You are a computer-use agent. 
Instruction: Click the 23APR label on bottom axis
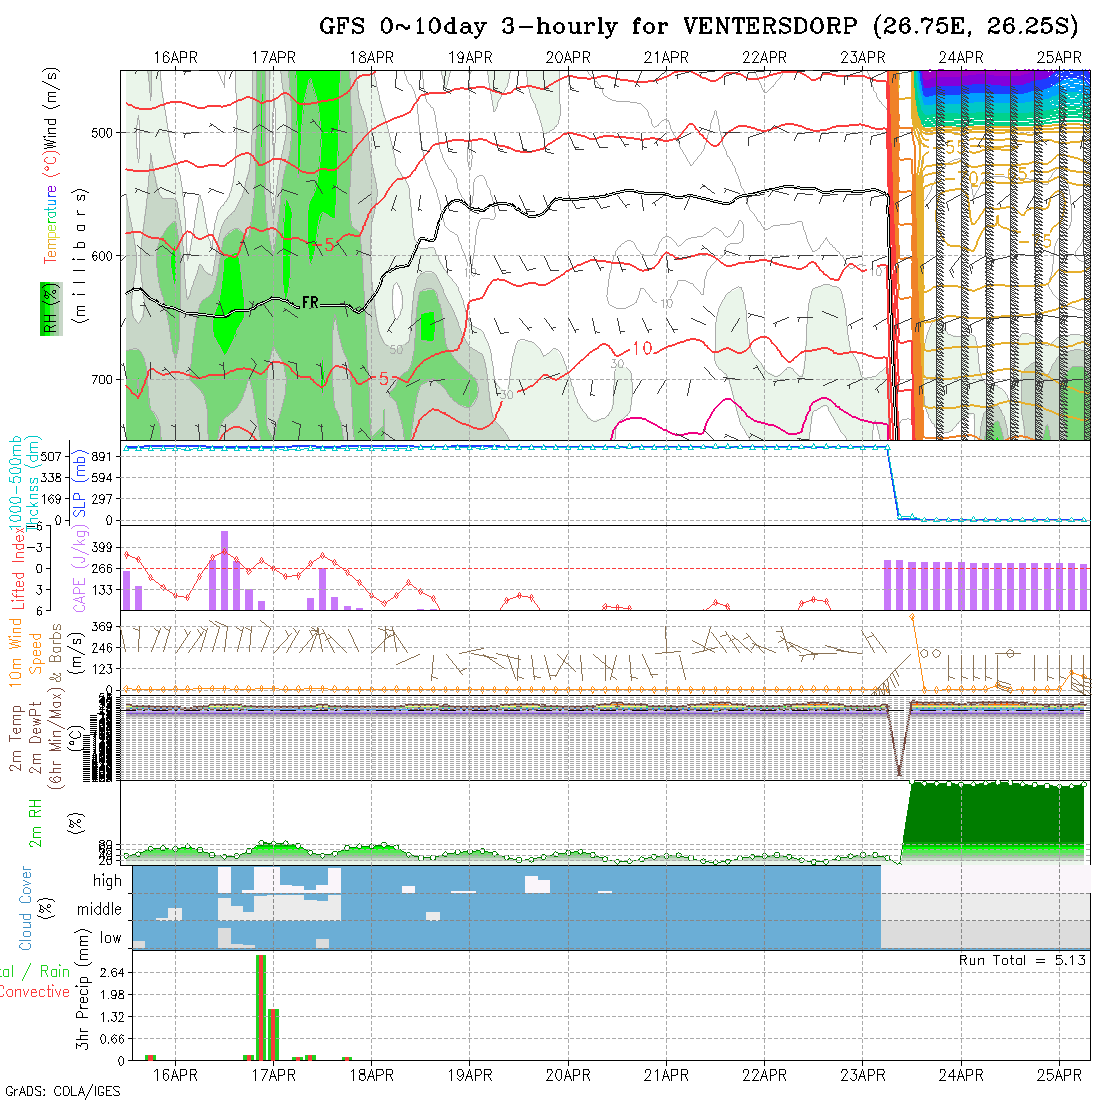click(863, 1075)
